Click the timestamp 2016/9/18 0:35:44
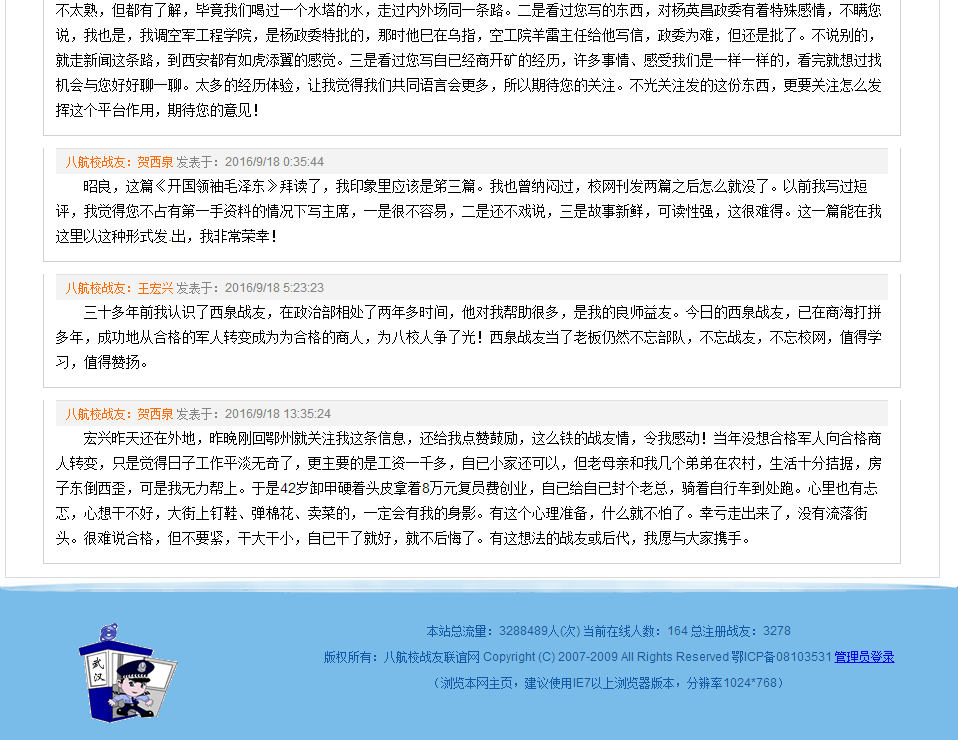Screen dimensions: 958x740 [x=274, y=162]
